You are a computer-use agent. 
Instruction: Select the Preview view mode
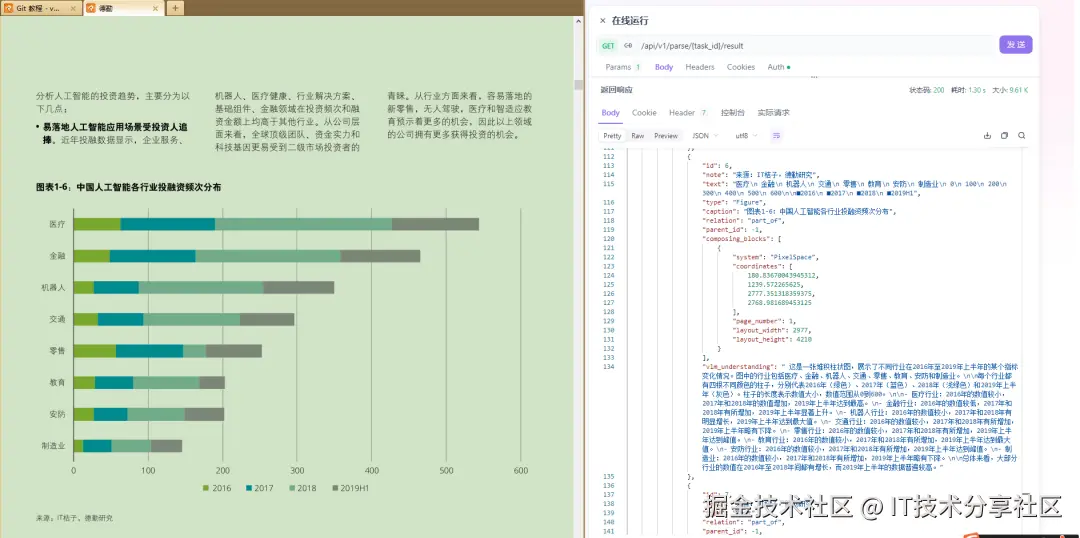point(666,136)
